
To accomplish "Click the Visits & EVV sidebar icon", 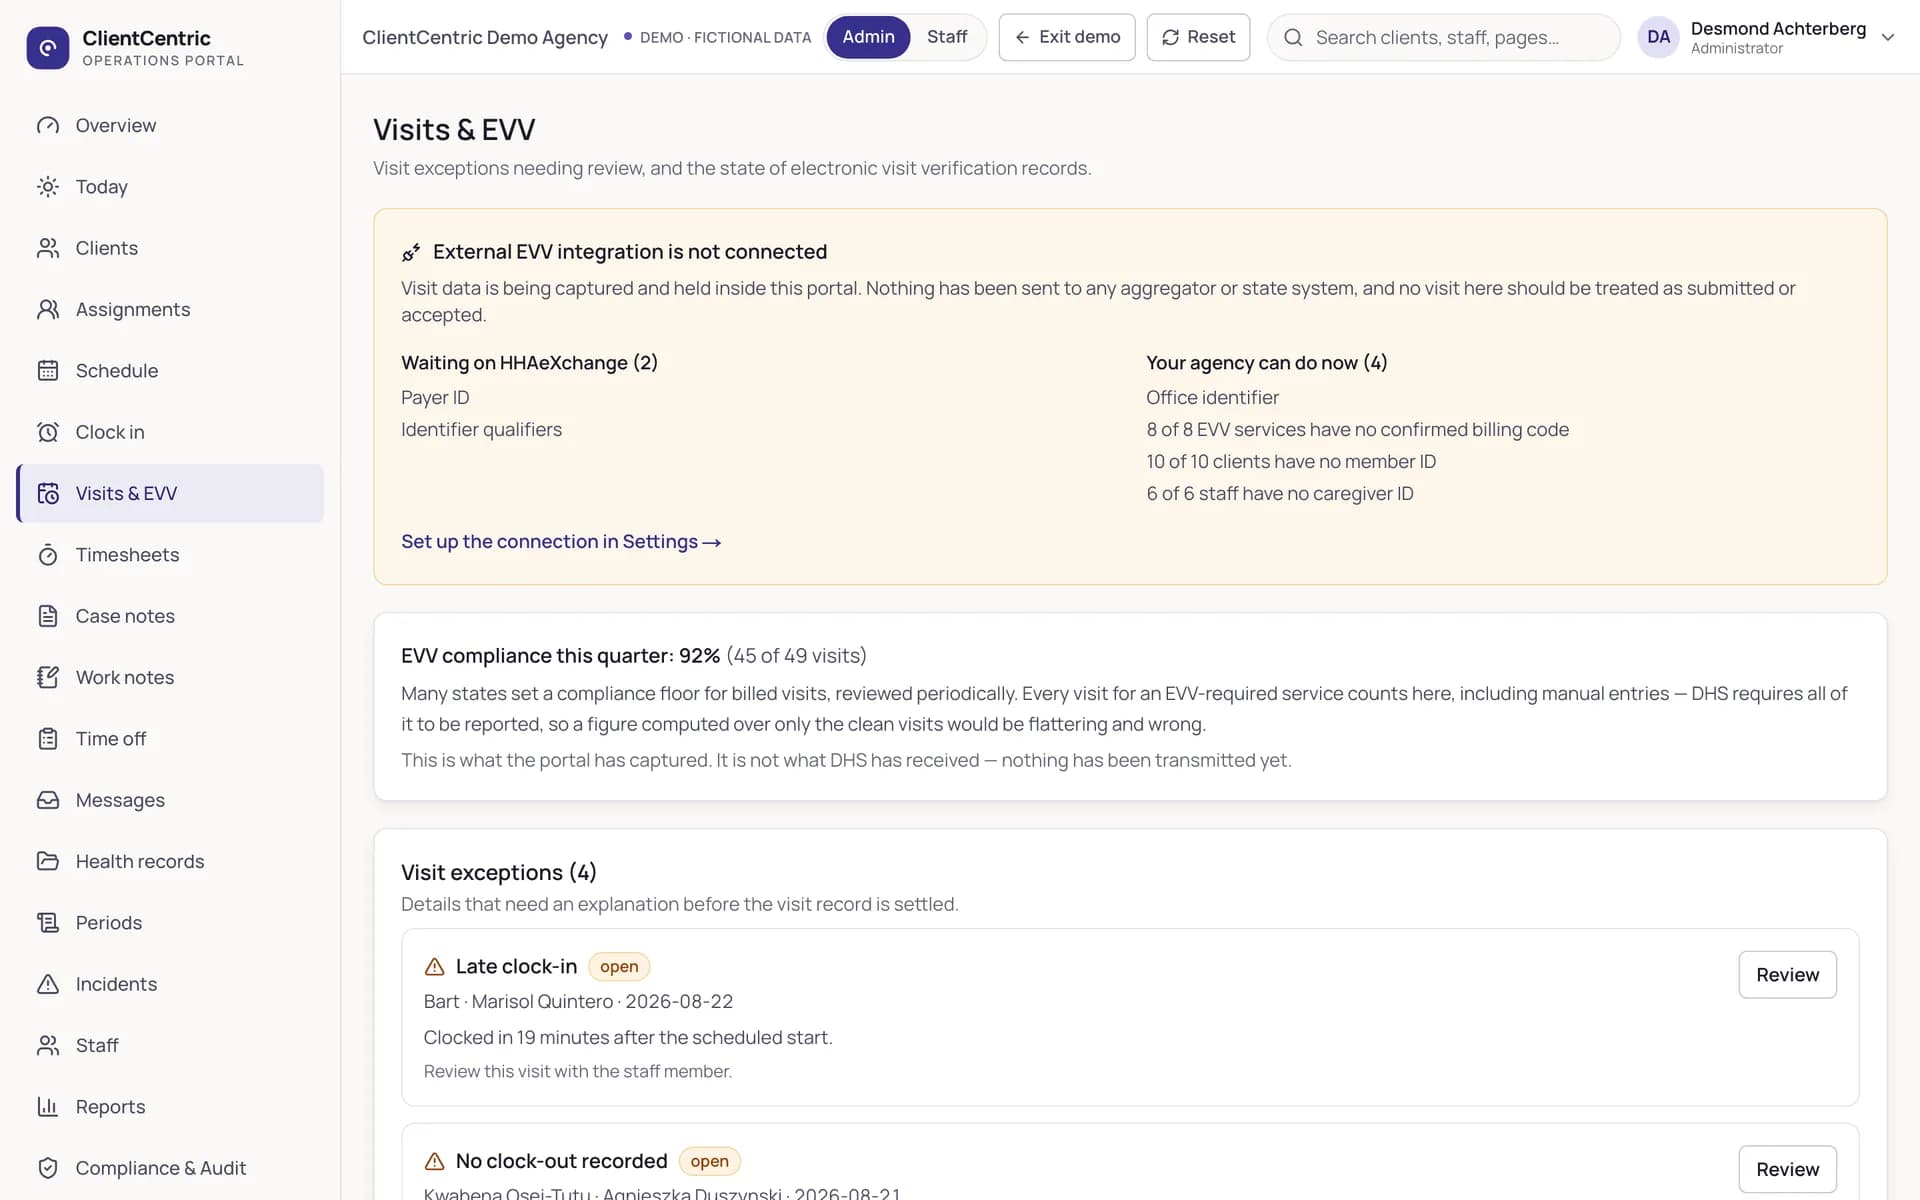I will click(x=48, y=493).
